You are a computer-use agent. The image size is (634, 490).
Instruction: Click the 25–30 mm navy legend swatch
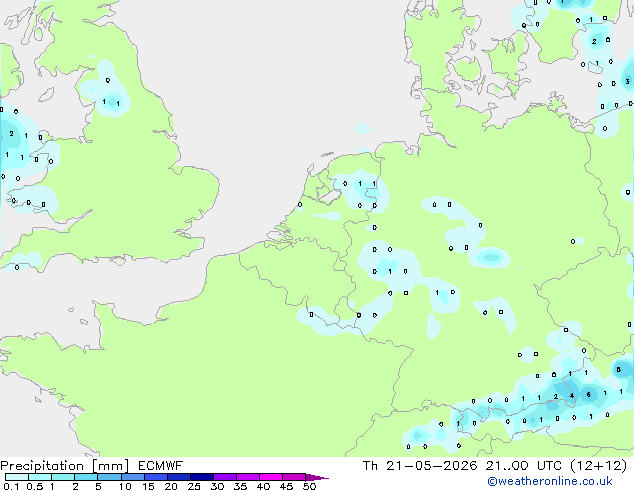(202, 477)
